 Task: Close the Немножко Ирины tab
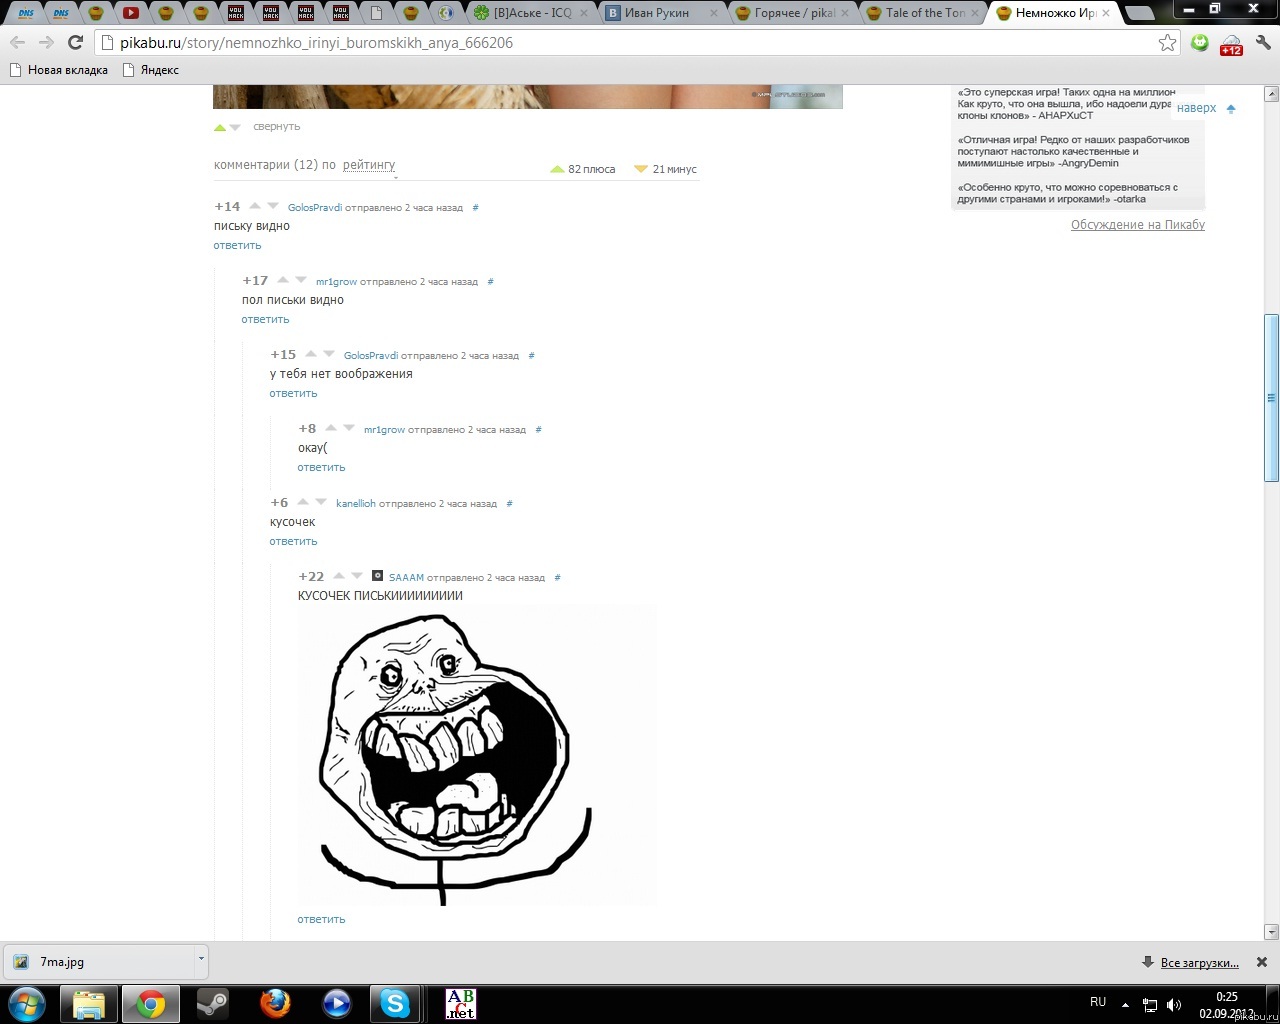[x=1106, y=13]
